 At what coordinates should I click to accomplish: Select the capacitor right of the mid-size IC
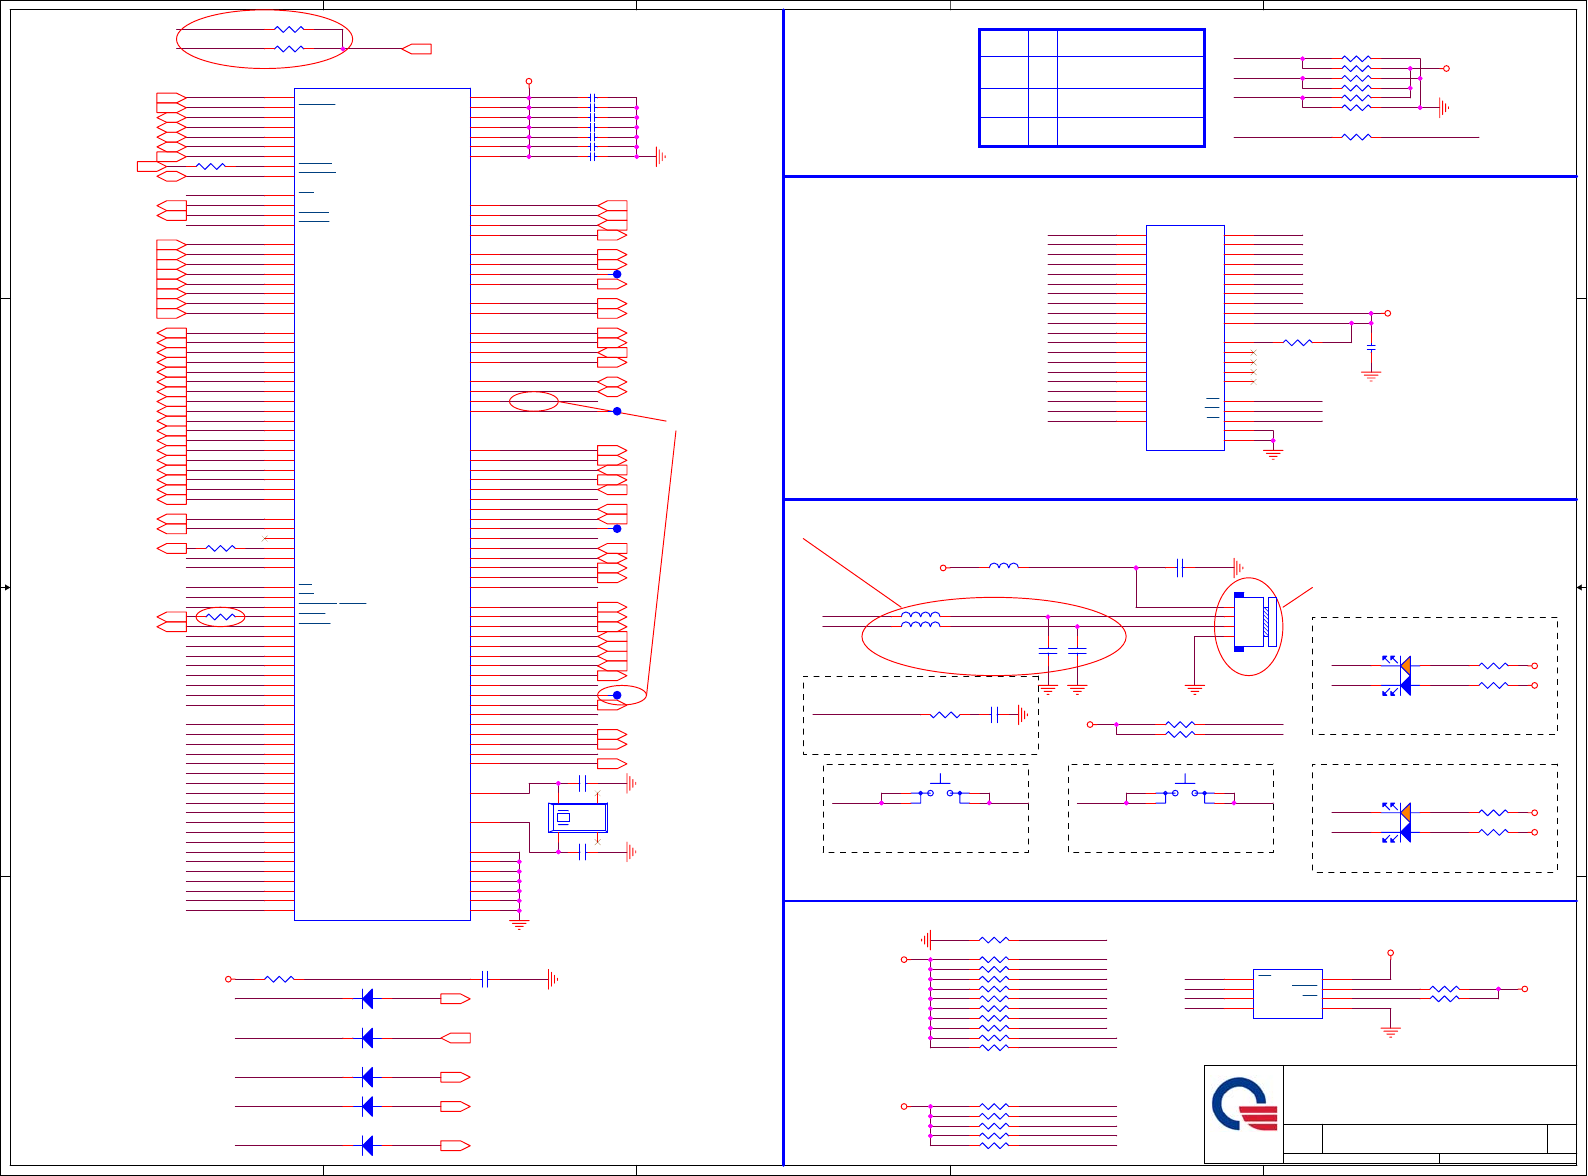1371,347
